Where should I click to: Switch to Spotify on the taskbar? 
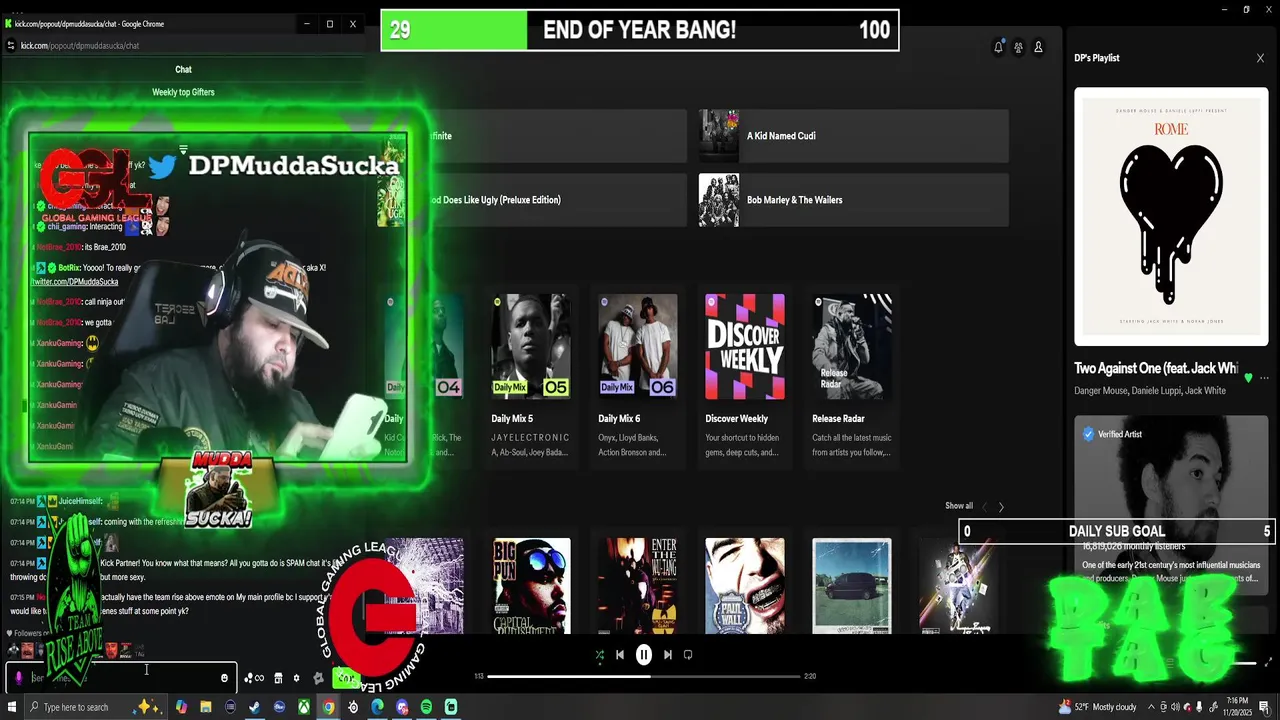click(427, 707)
